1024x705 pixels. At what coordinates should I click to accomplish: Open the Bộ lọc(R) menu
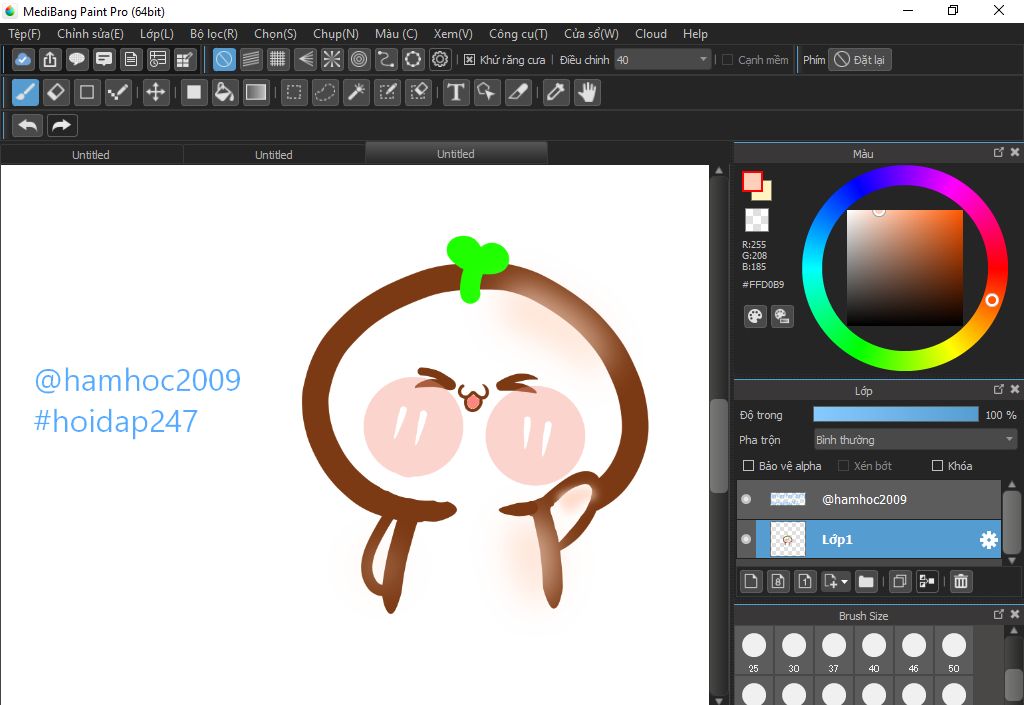point(213,34)
